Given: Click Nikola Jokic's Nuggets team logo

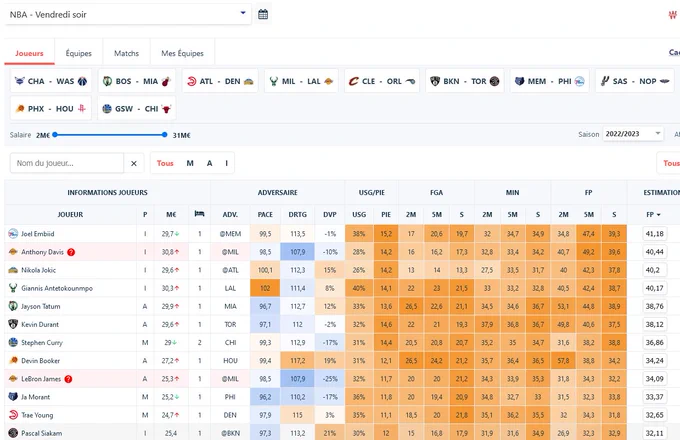Looking at the screenshot, I should [13, 270].
